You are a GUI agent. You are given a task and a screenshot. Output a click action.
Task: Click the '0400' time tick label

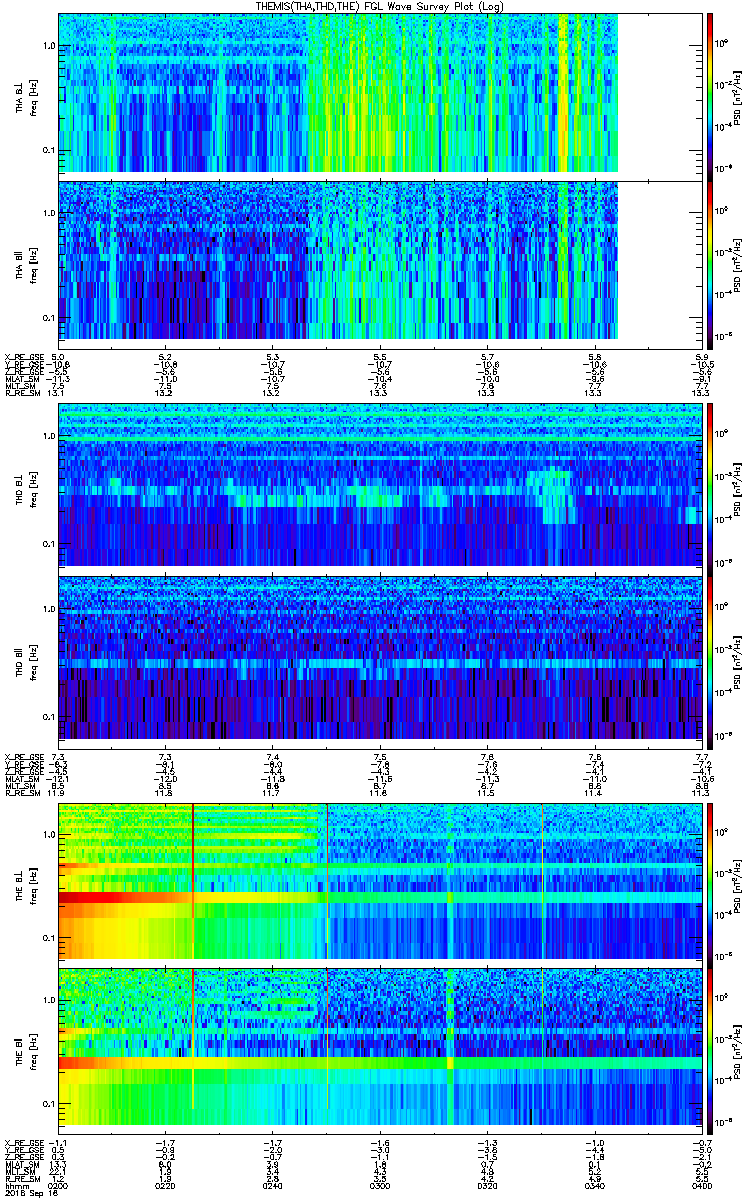coord(700,1185)
